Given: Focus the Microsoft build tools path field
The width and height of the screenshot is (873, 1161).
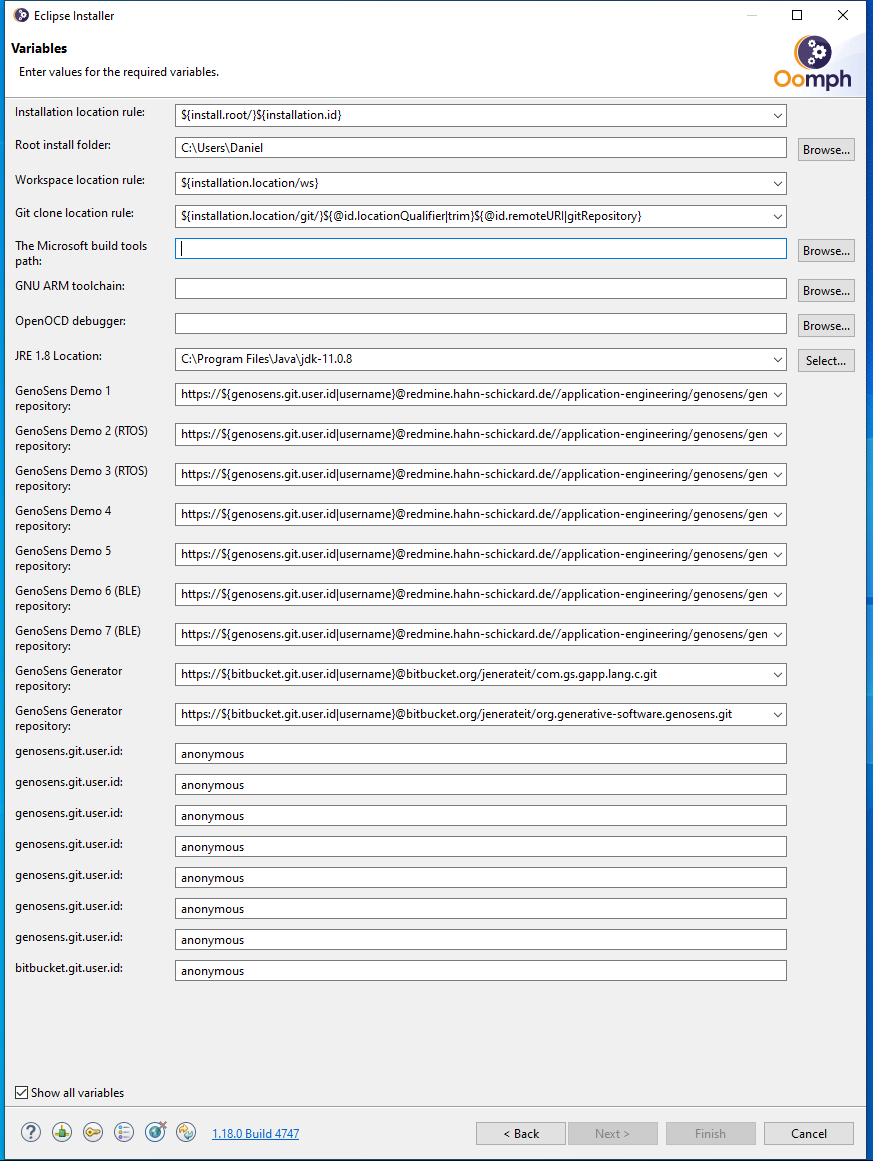Looking at the screenshot, I should 481,249.
